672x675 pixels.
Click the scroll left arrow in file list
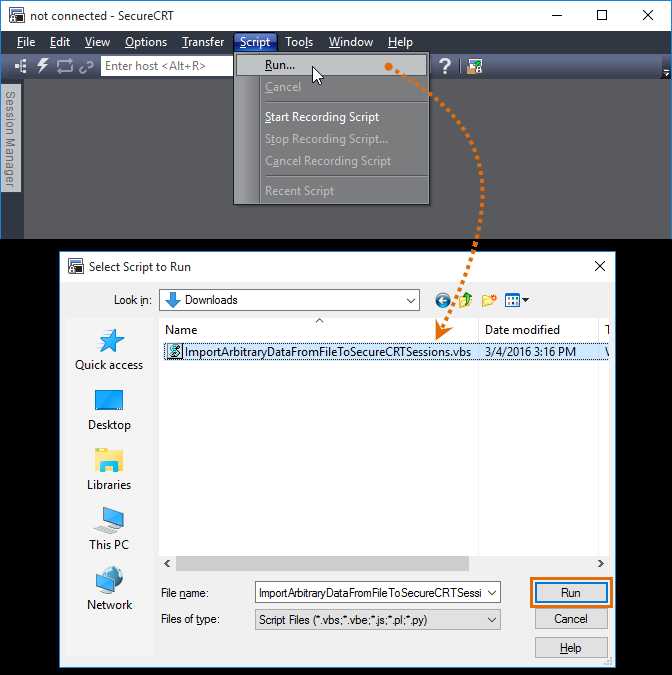click(167, 563)
